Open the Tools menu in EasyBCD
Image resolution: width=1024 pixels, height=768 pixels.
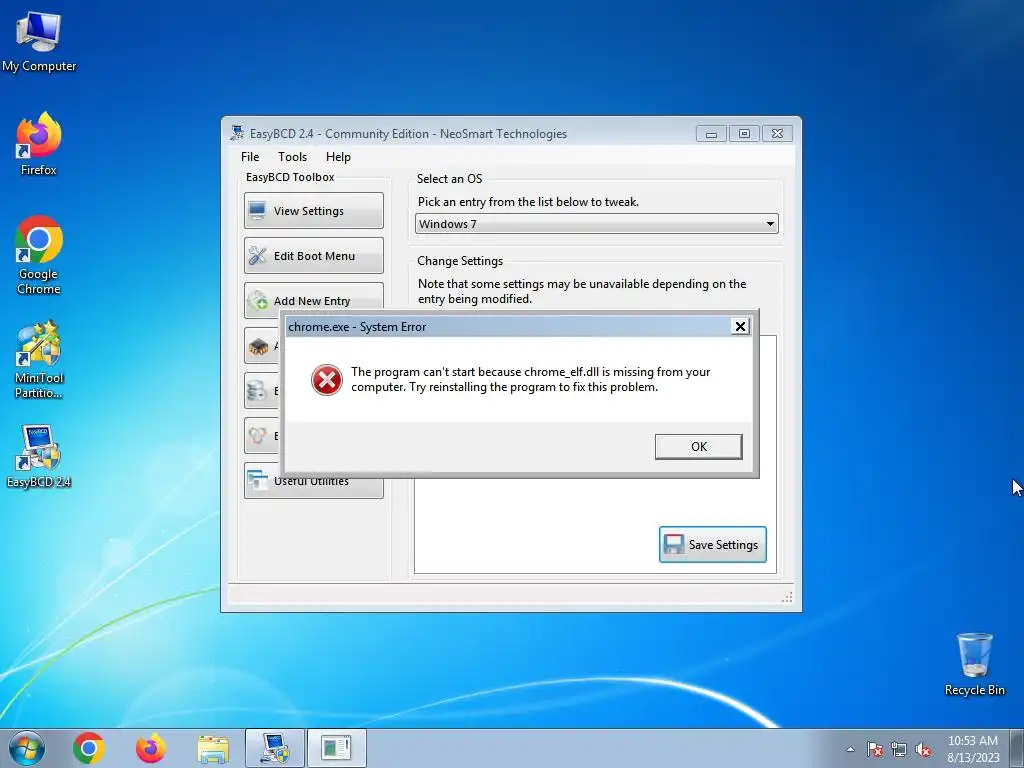293,157
